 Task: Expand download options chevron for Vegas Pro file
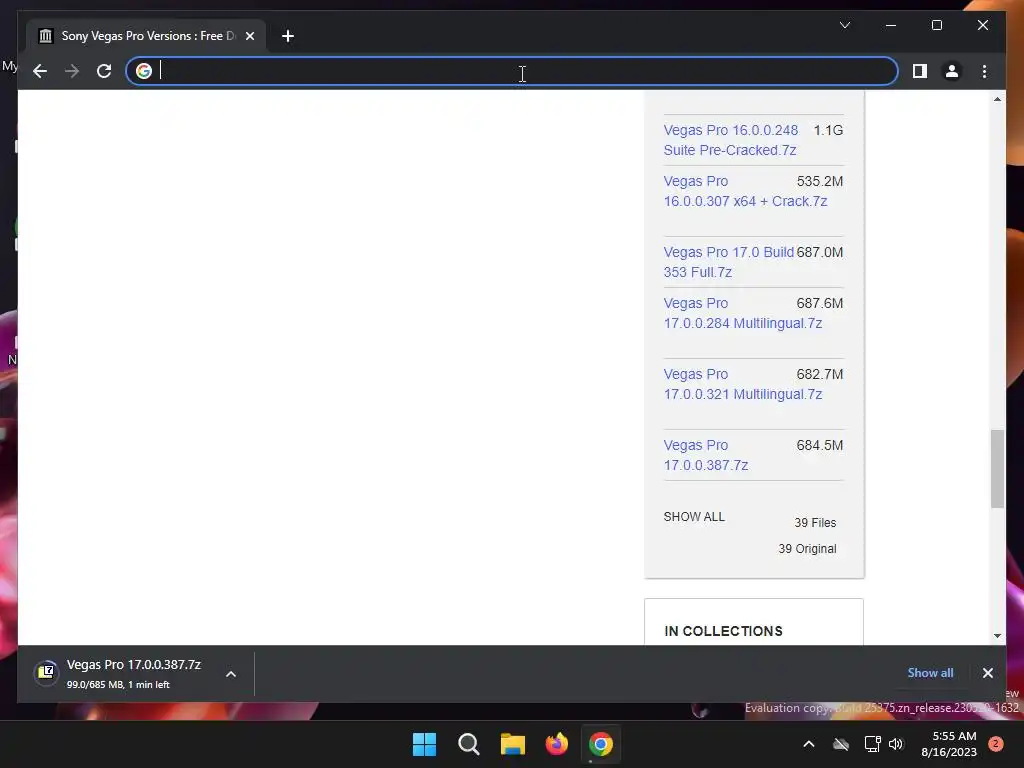click(231, 673)
